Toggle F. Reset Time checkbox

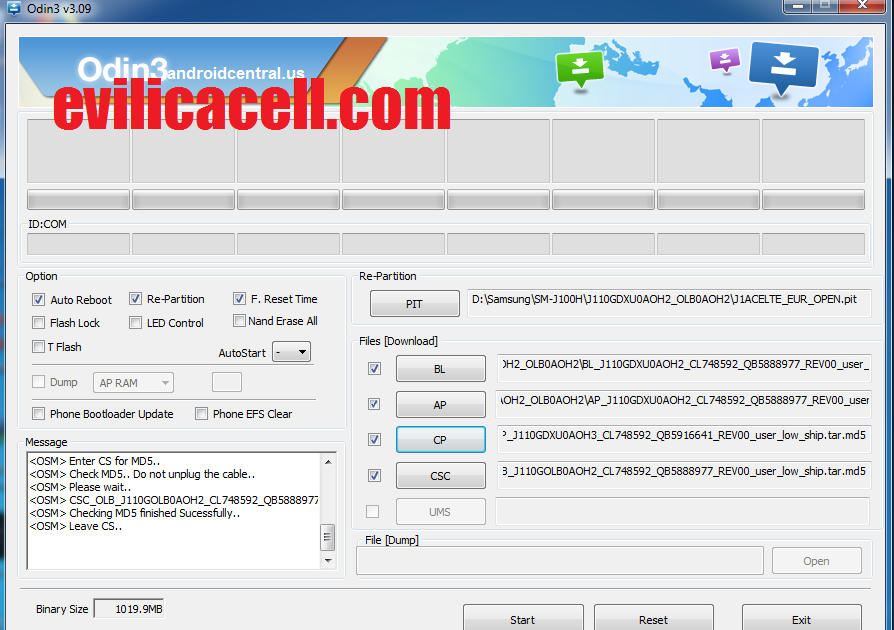pos(239,298)
